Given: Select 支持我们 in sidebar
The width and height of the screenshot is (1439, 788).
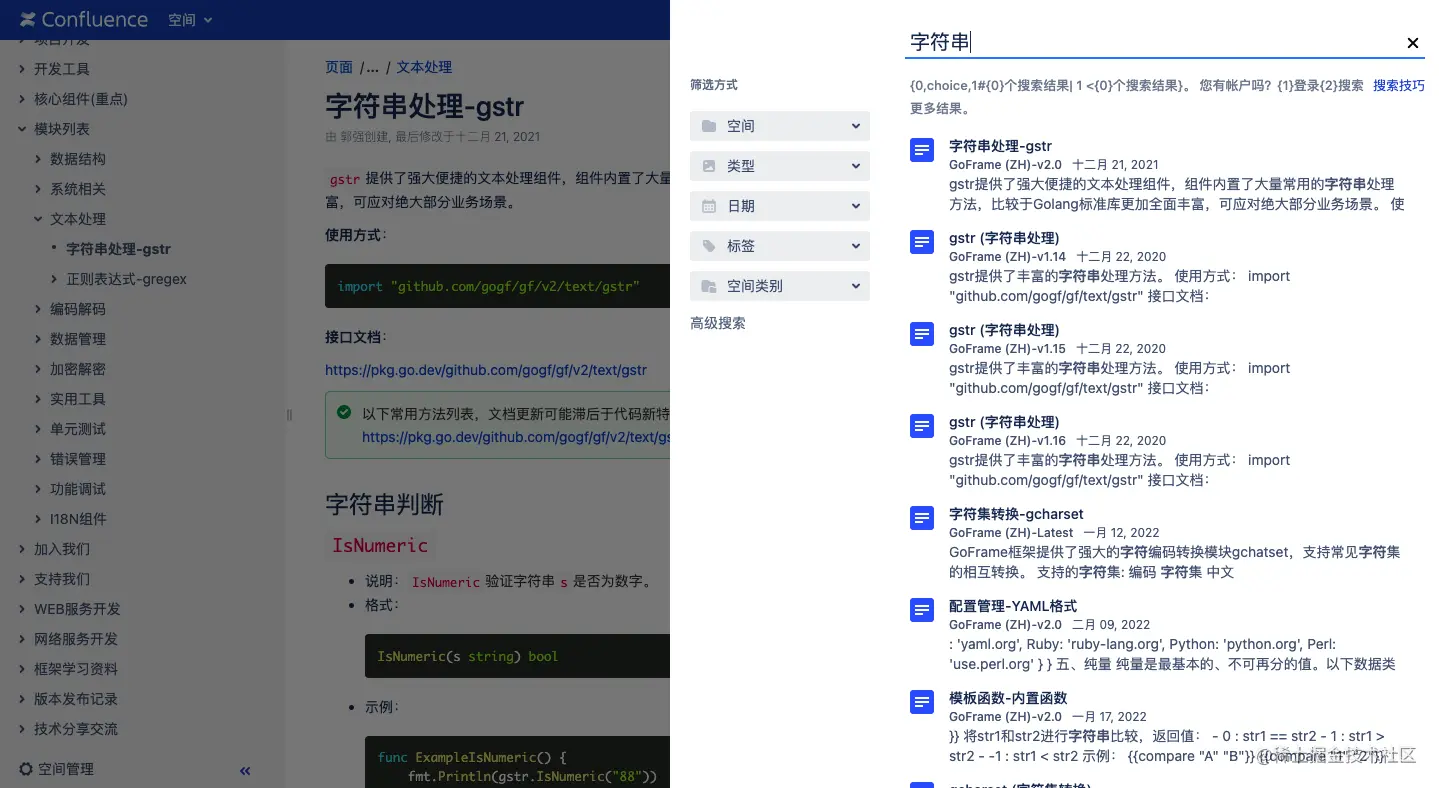Looking at the screenshot, I should [x=62, y=579].
